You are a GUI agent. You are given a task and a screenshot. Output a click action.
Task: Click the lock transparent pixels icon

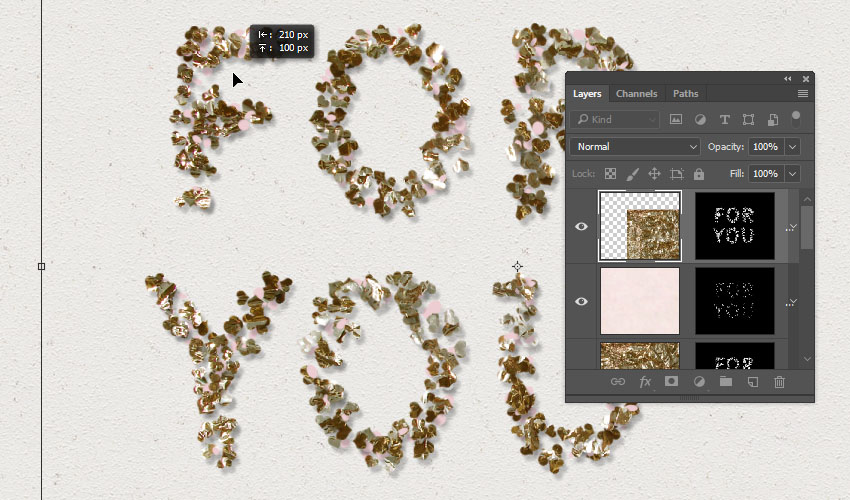pos(610,174)
